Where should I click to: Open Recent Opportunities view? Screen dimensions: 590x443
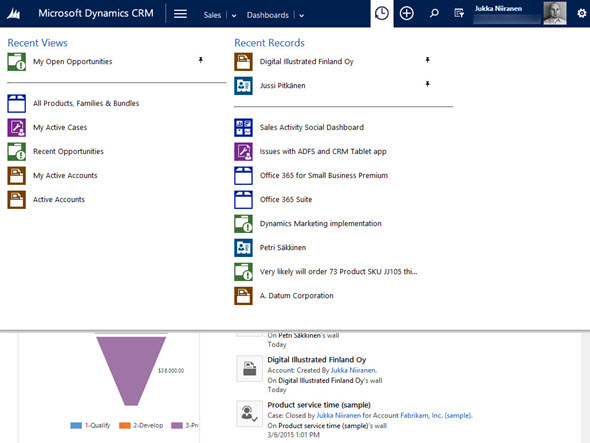tap(68, 151)
